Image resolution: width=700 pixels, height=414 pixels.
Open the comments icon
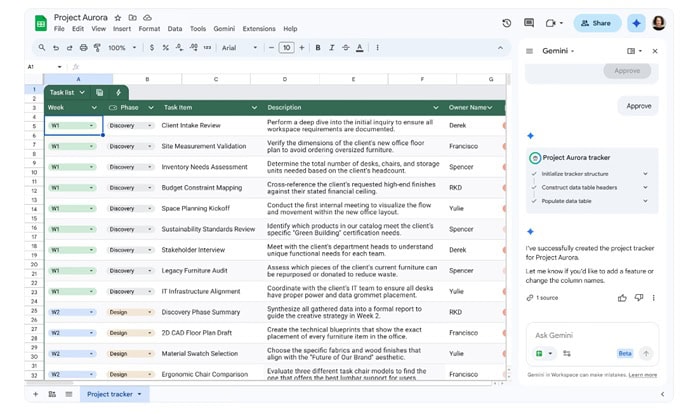point(529,23)
